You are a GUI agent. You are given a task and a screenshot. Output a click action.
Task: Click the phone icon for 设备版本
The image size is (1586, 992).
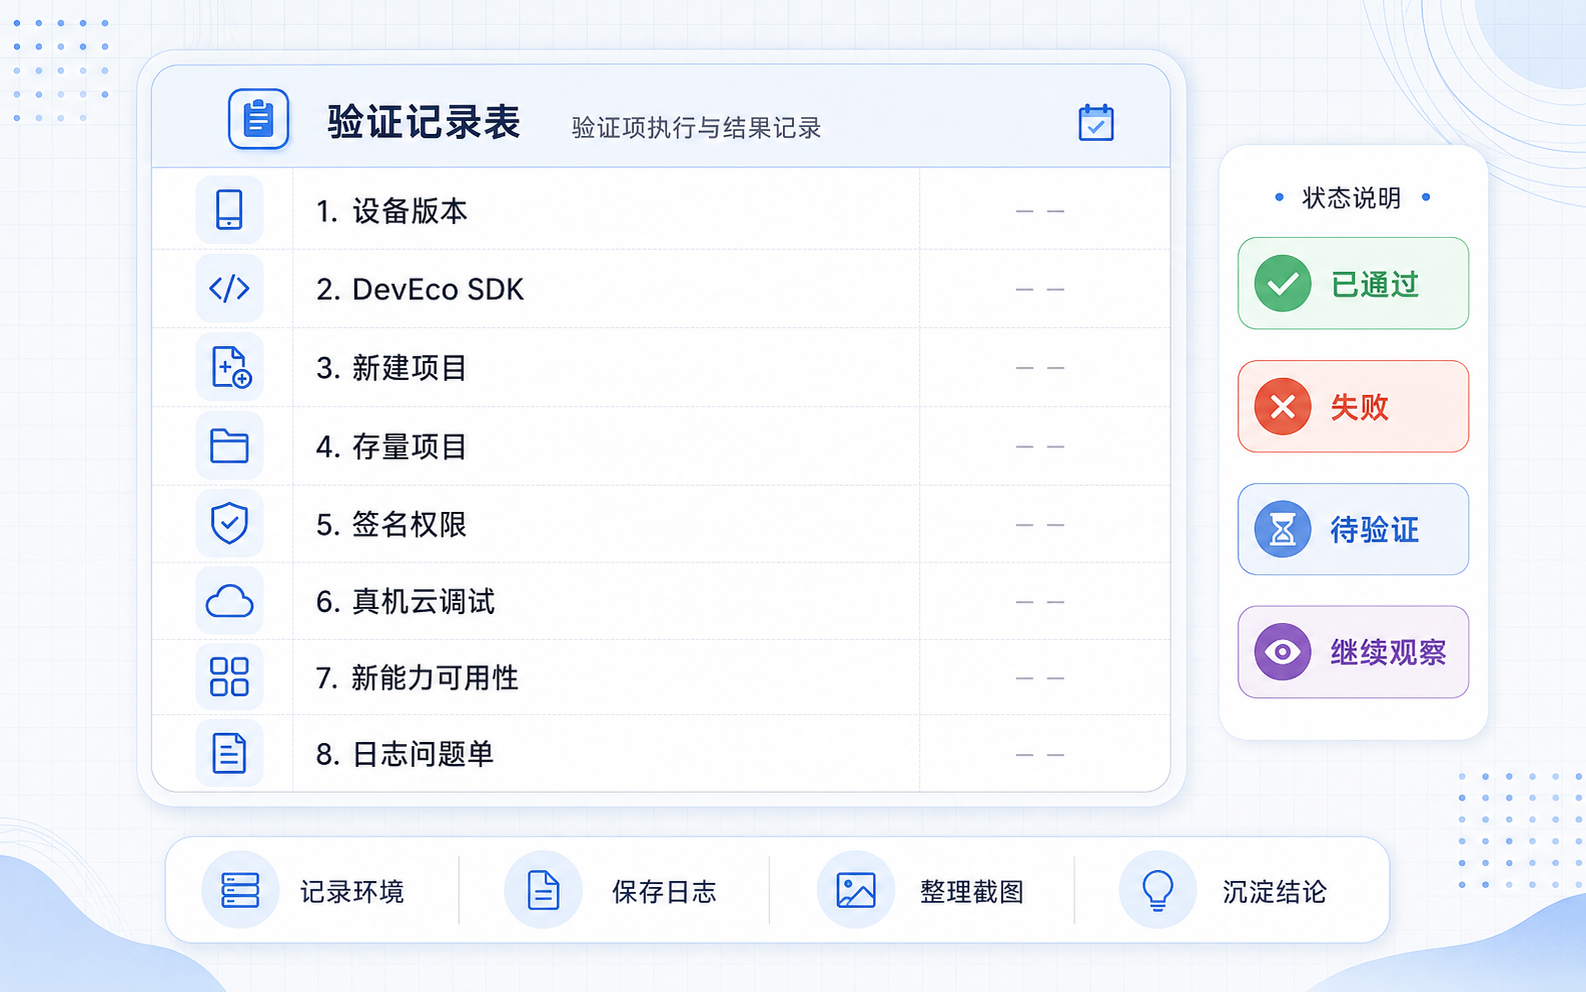(x=229, y=210)
